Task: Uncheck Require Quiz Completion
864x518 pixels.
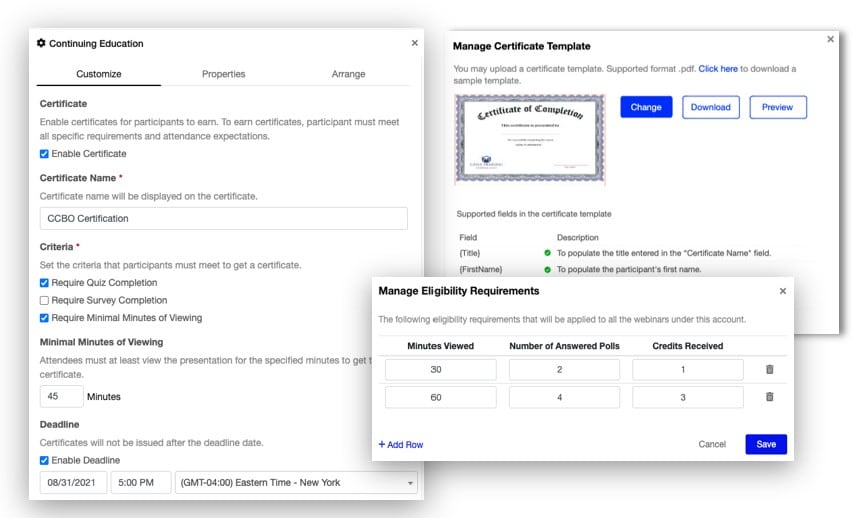Action: tap(44, 283)
